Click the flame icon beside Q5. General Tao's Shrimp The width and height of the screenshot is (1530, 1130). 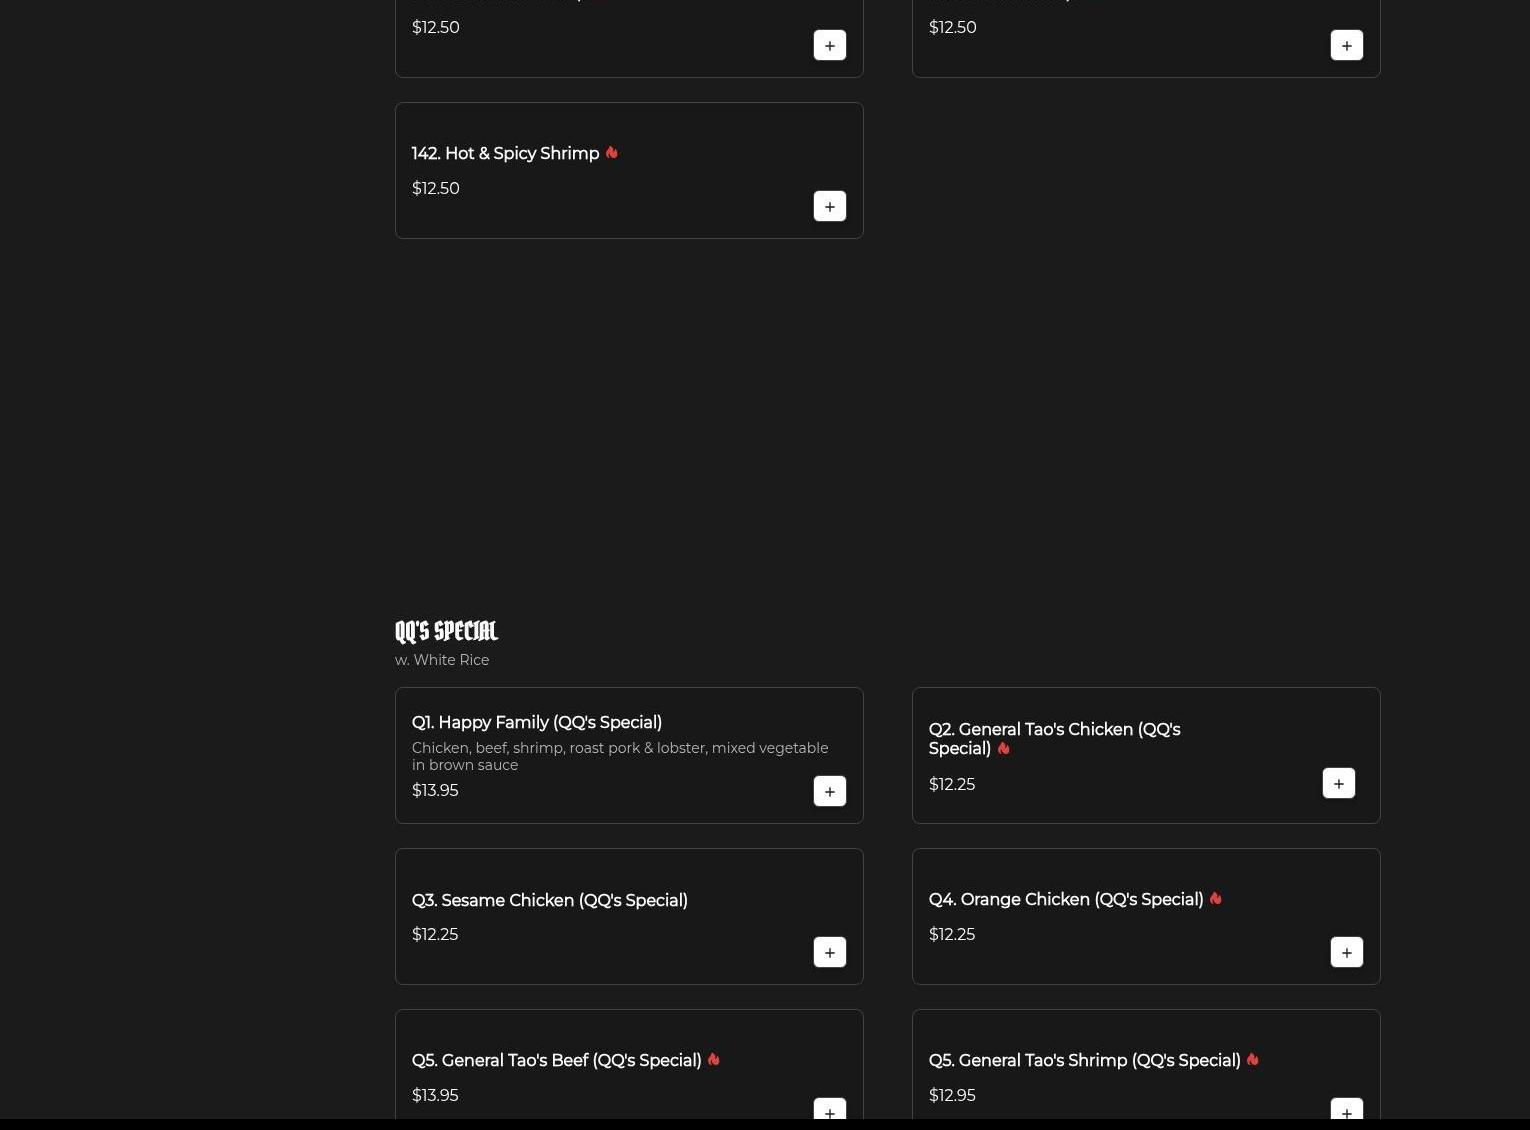pos(1252,1059)
